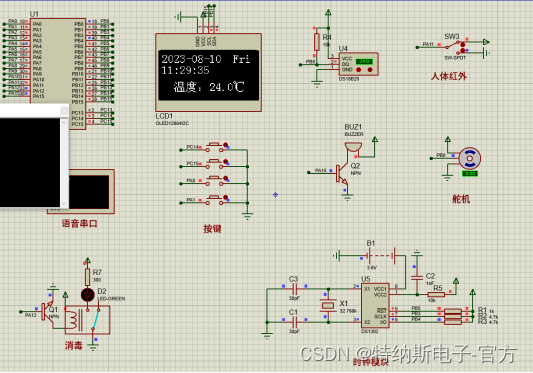Click the terminal scrollbar up arrow
This screenshot has height=373, width=533.
point(64,122)
